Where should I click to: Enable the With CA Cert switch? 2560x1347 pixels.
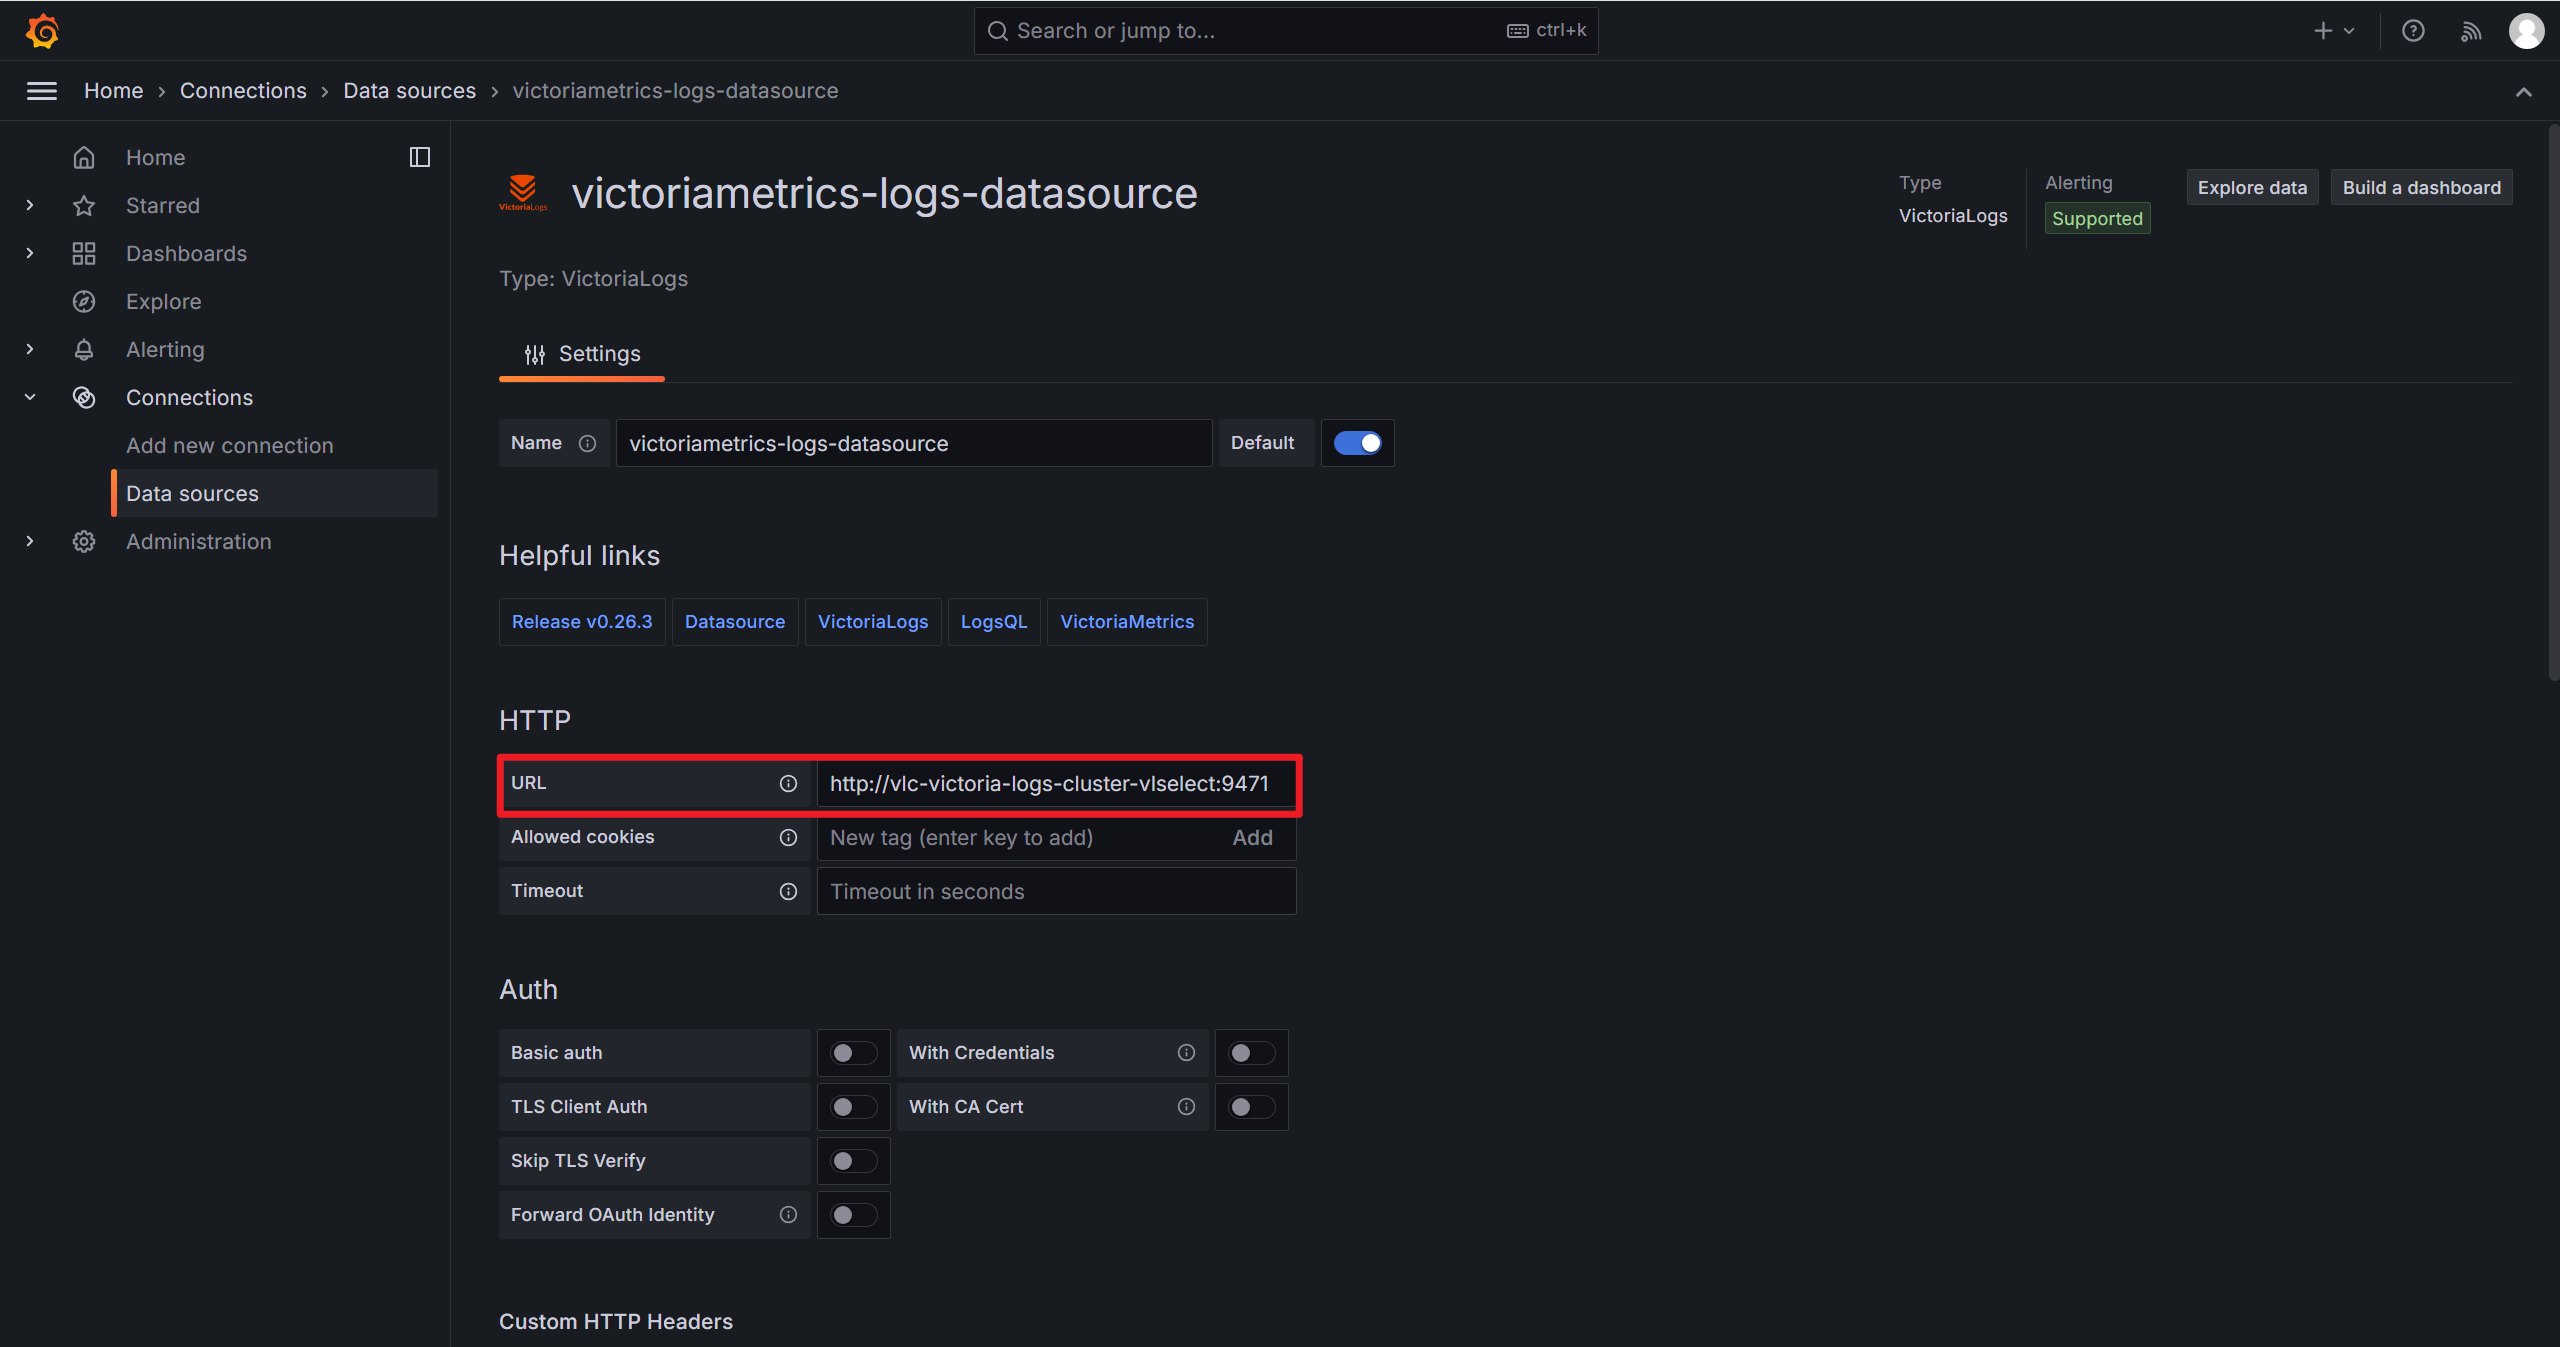(1252, 1107)
